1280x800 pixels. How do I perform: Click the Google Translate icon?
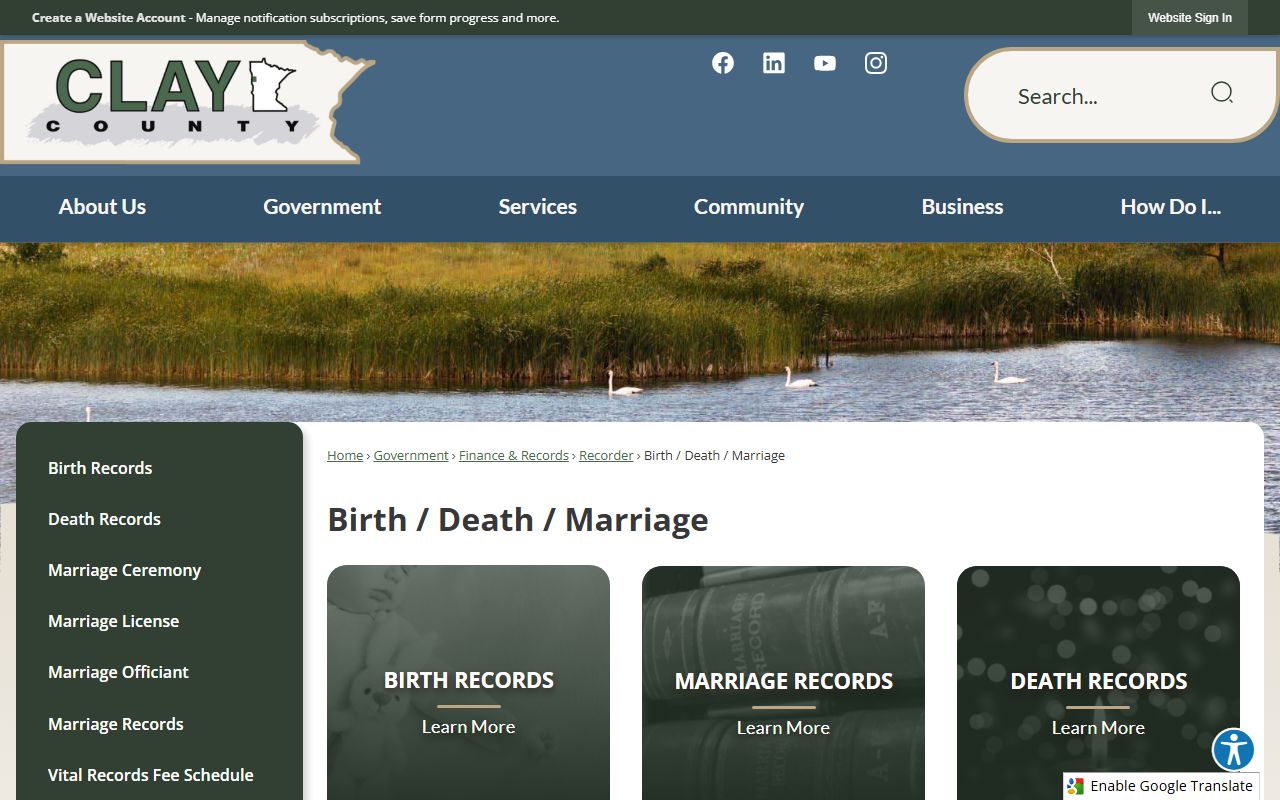[1075, 786]
